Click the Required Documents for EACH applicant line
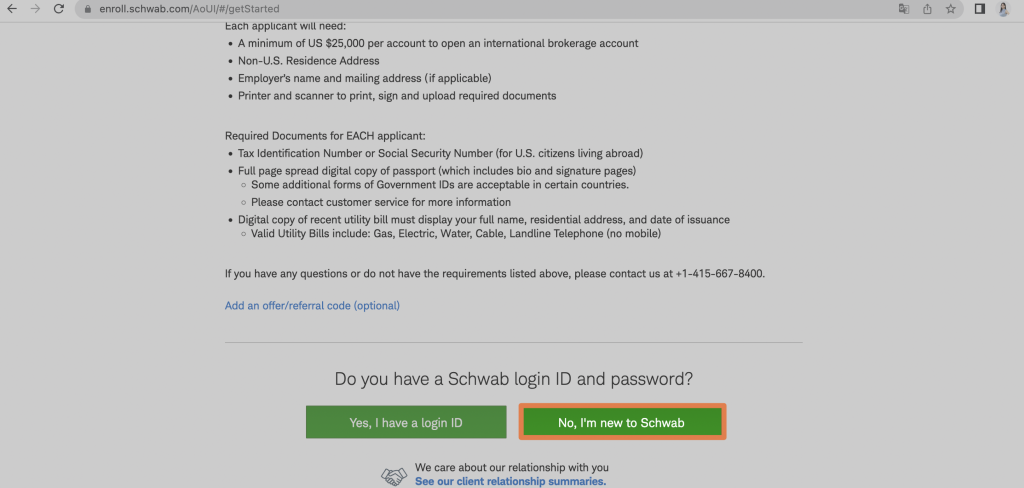This screenshot has height=488, width=1024. click(x=325, y=136)
